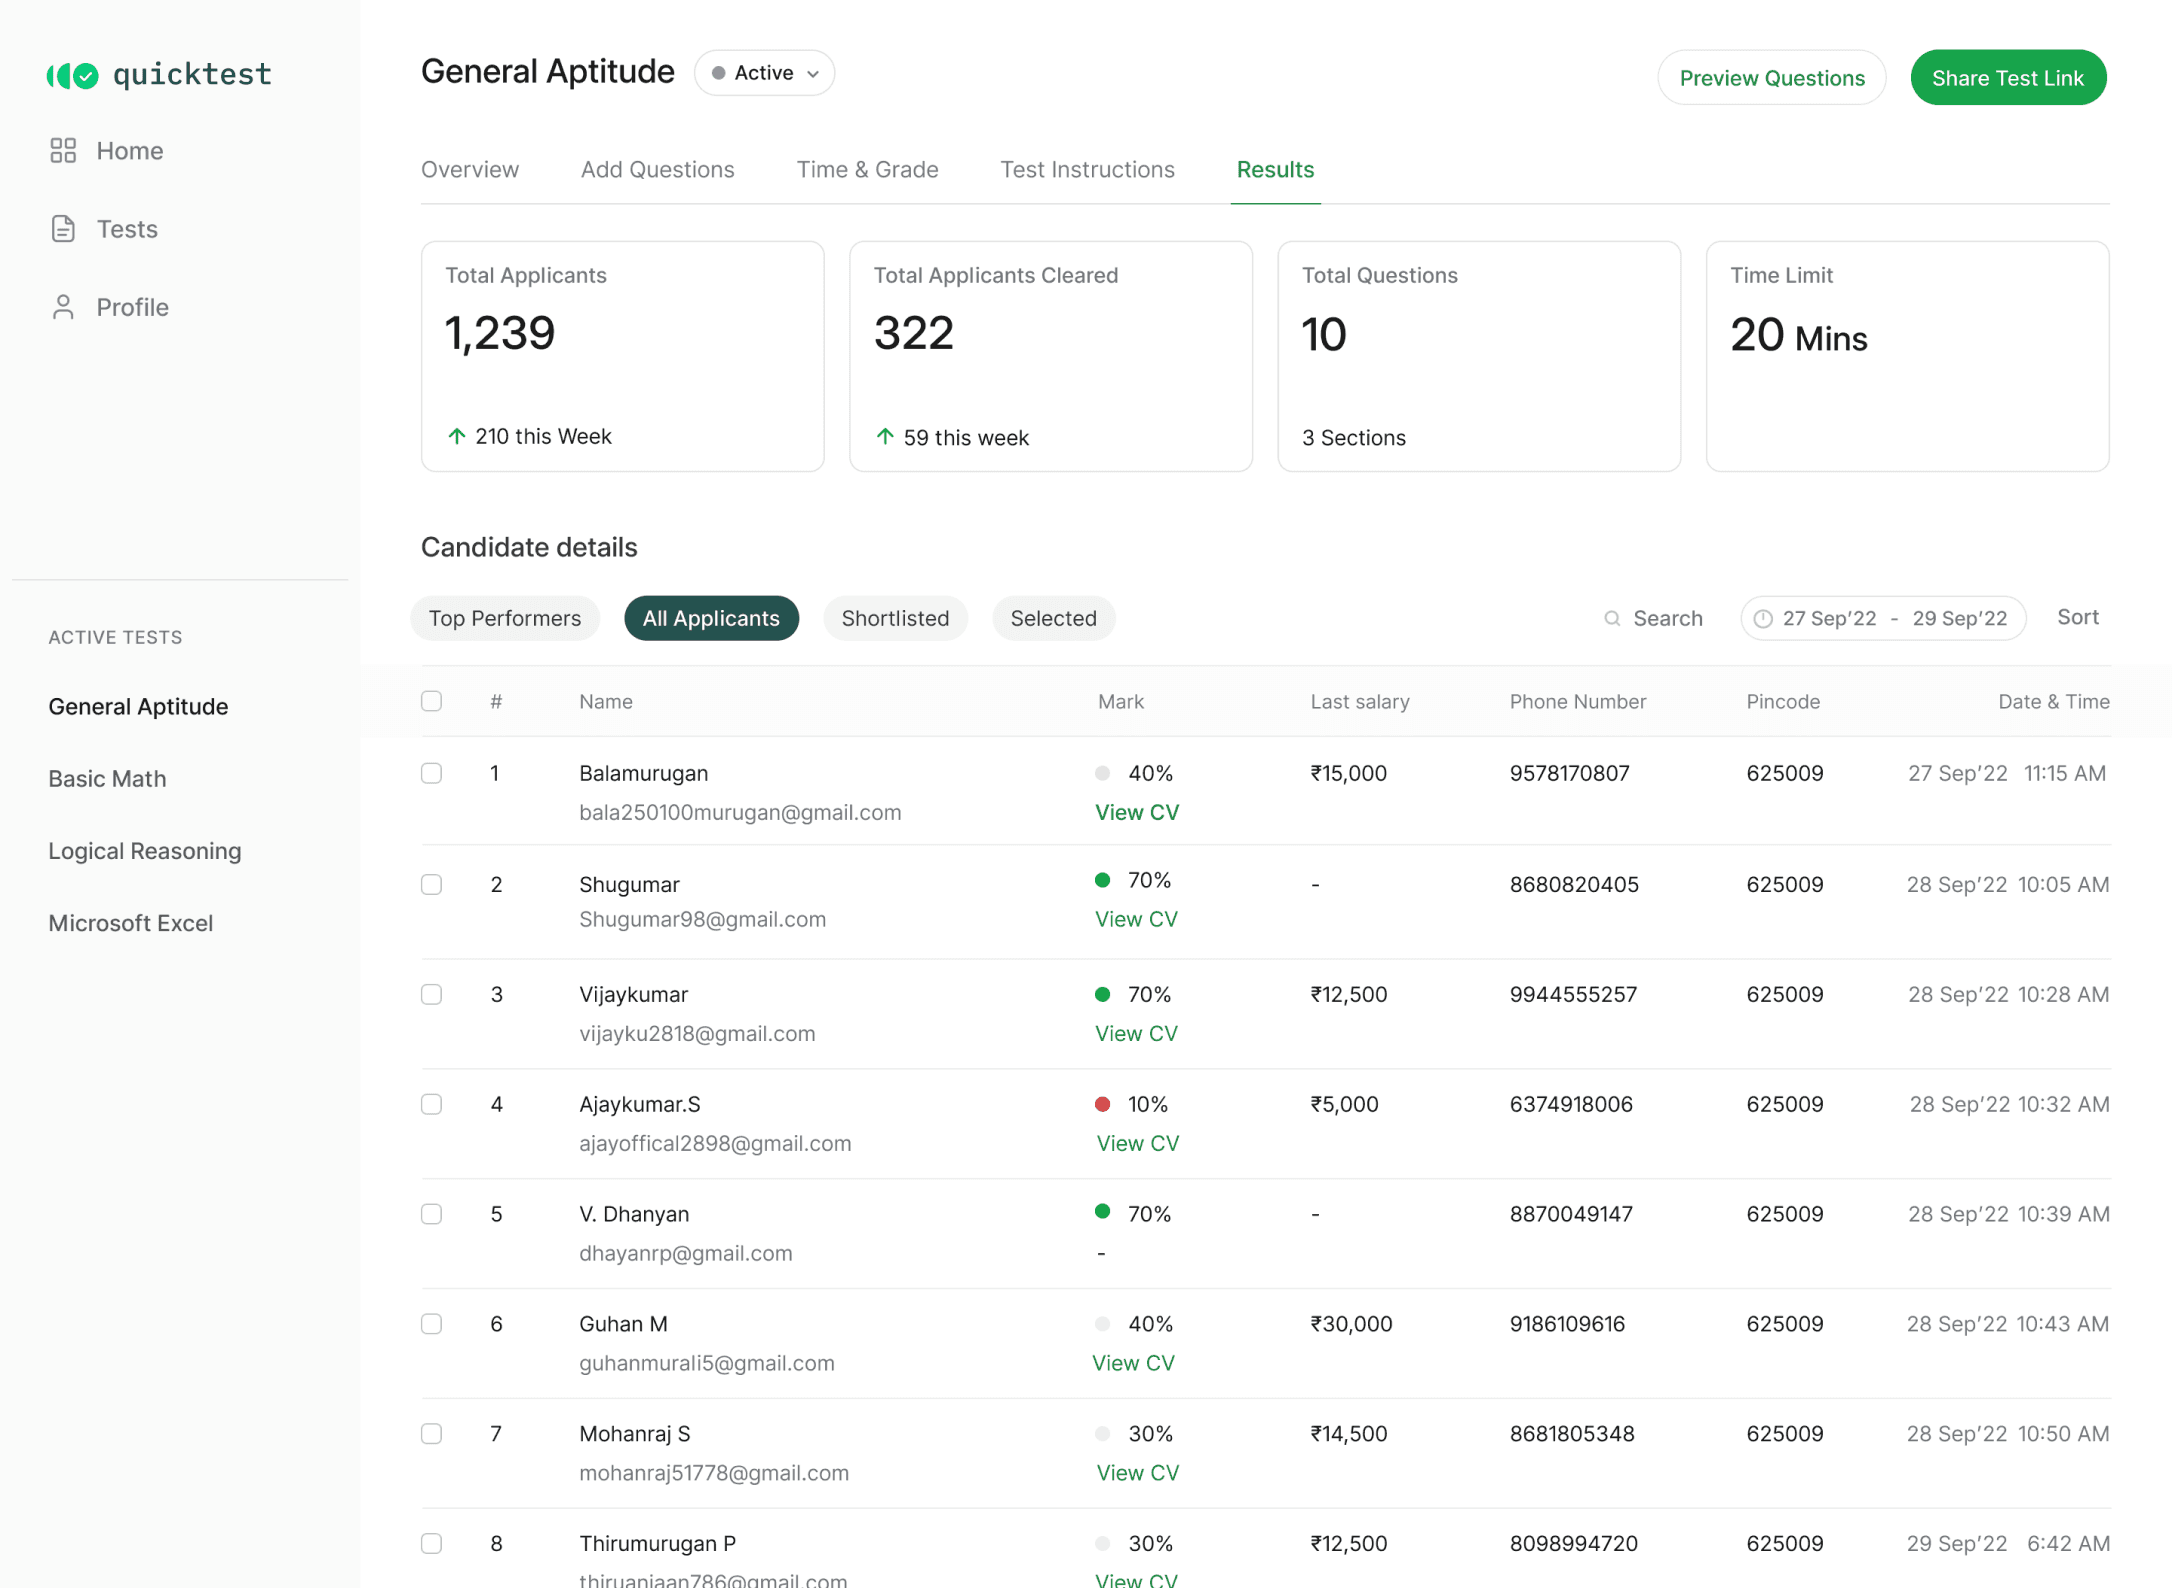The image size is (2172, 1588).
Task: Click green status dot for Shugumar's mark
Action: tap(1102, 880)
